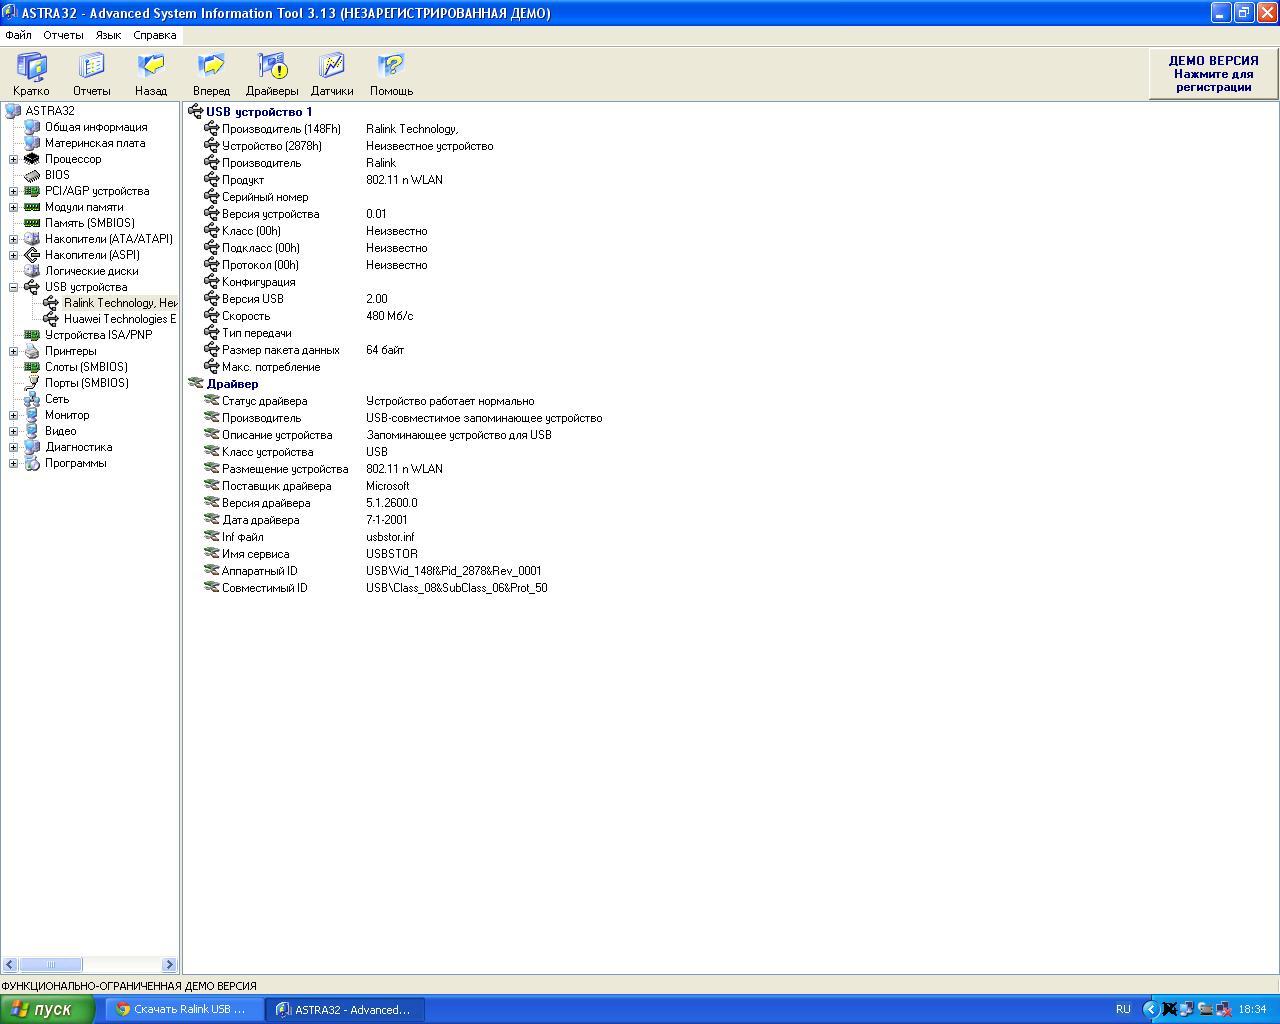Open the Файл menu
1280x1024 pixels.
[18, 35]
